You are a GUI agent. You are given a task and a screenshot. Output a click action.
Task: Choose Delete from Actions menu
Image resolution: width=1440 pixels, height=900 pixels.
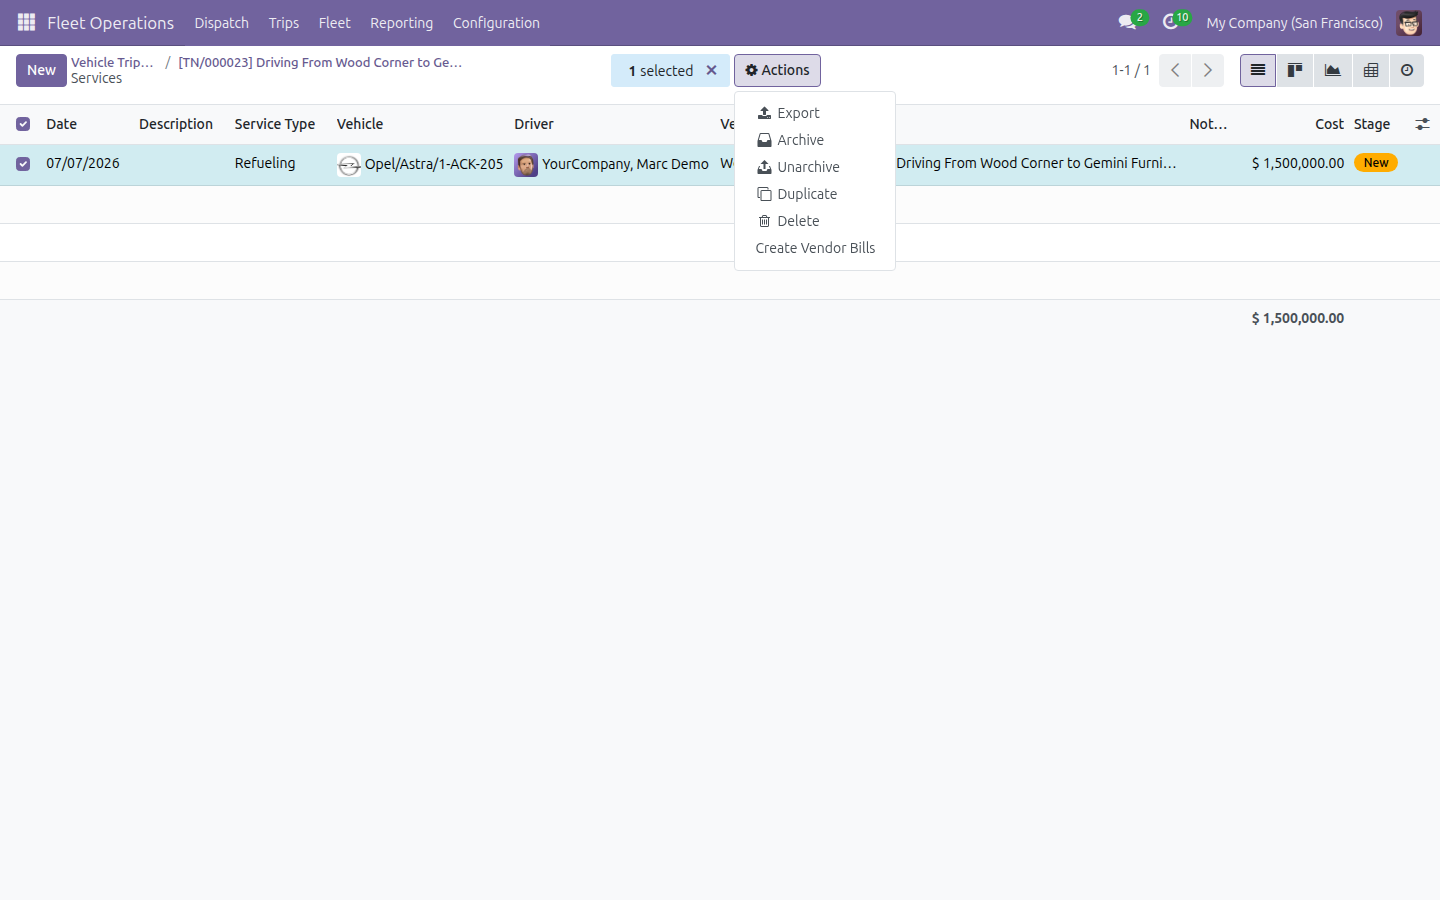(x=815, y=221)
